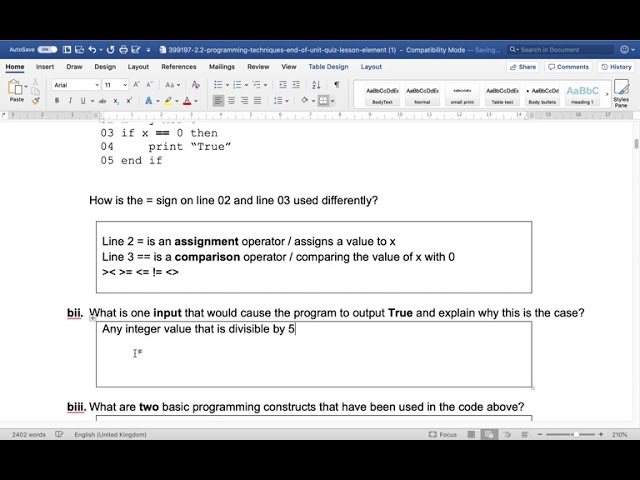Open the templates icon in title bar

(67, 50)
